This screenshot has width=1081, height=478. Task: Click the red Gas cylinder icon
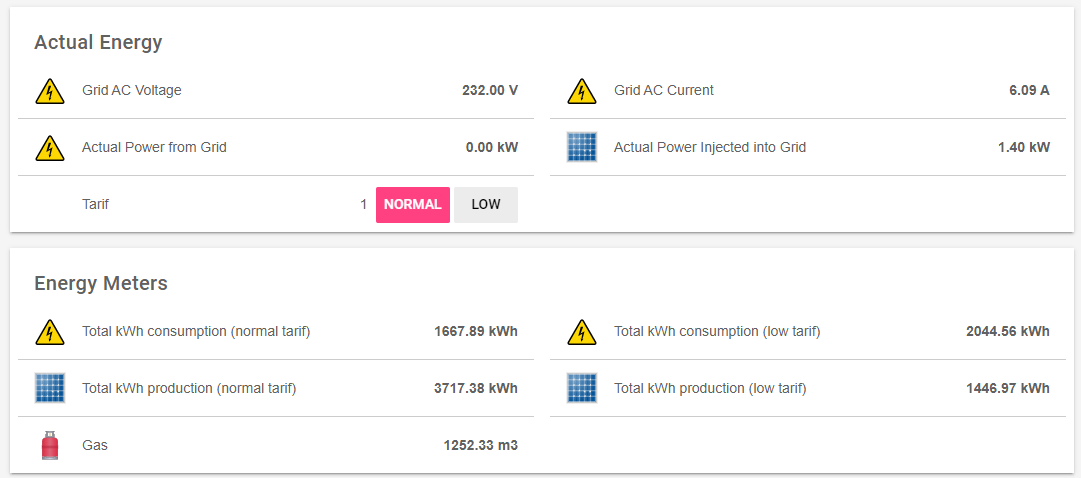(50, 445)
